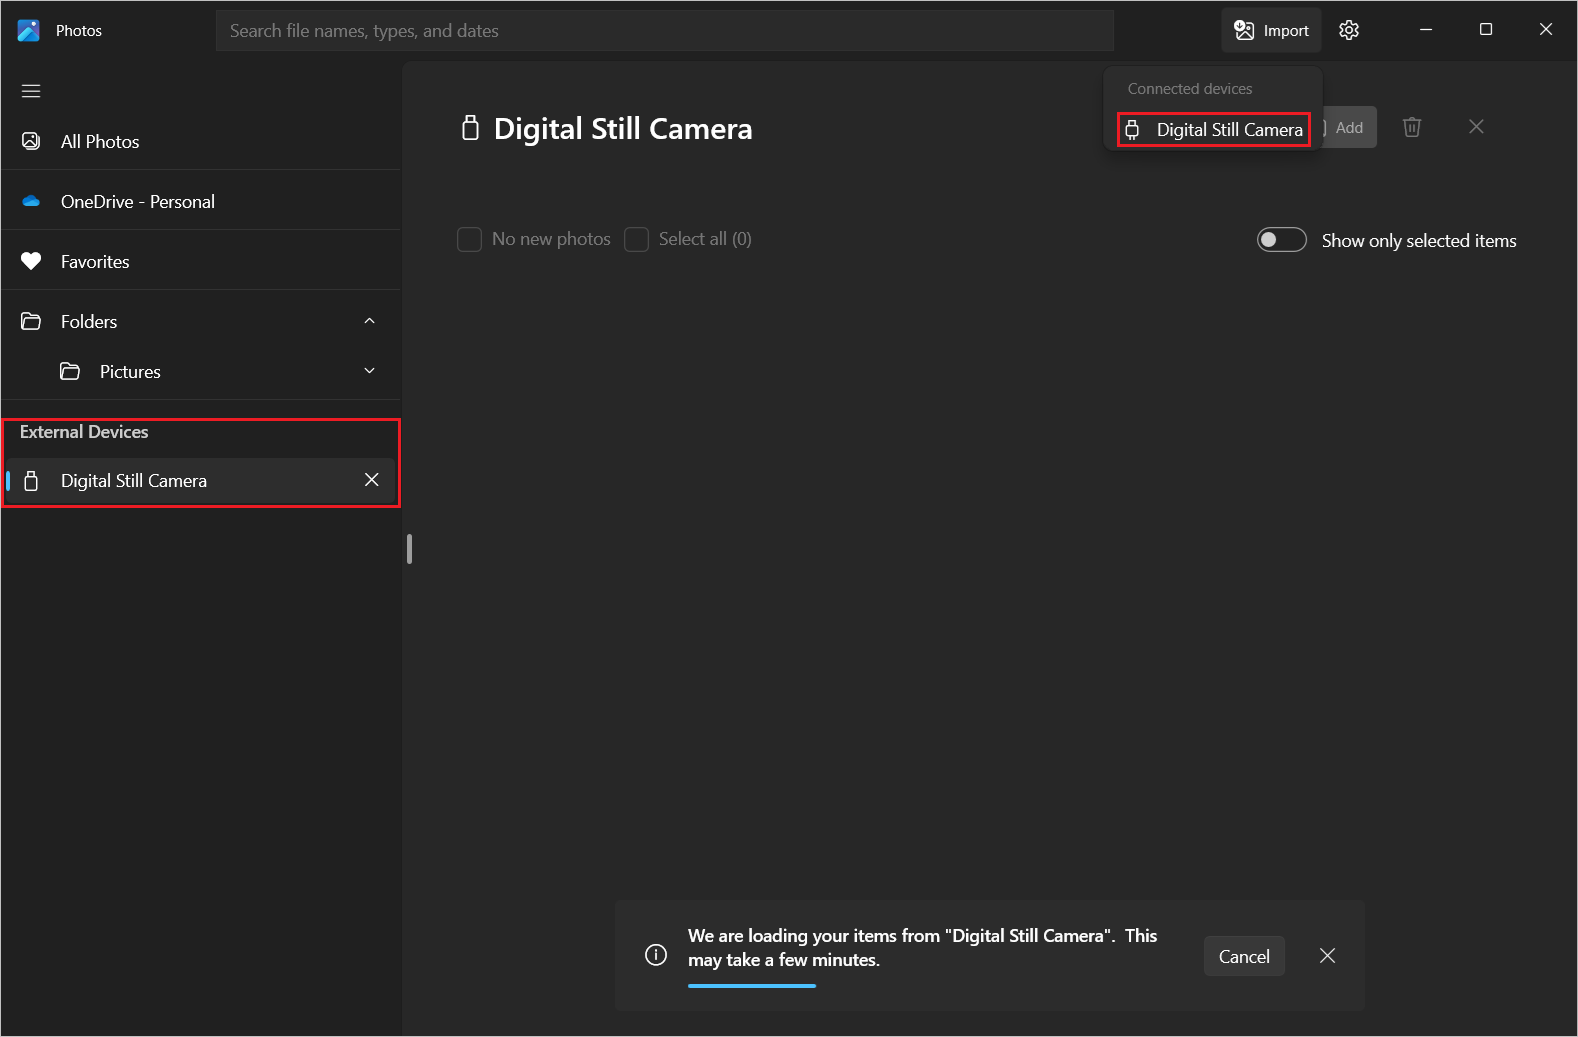The width and height of the screenshot is (1578, 1037).
Task: Check the Select all checkbox
Action: tap(636, 240)
